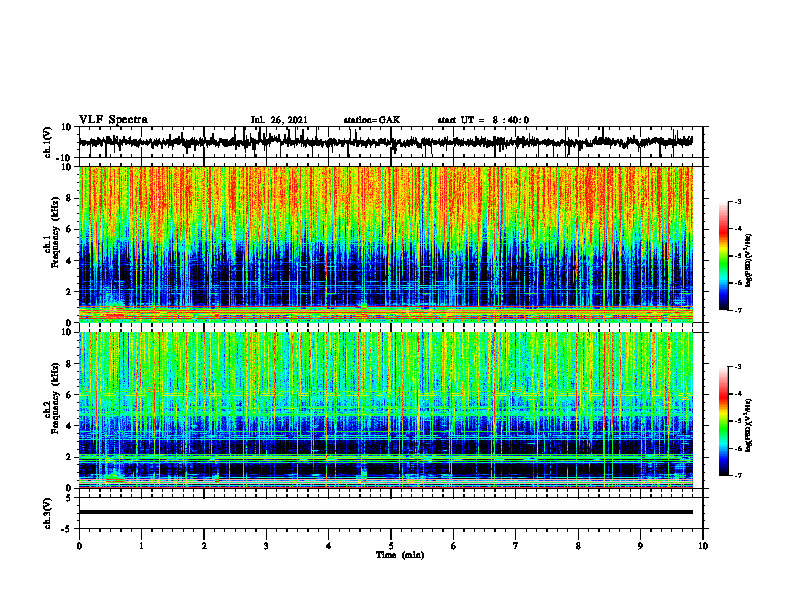
Task: Click the "-3" tick on ch.2 colorbar
Action: (x=738, y=367)
